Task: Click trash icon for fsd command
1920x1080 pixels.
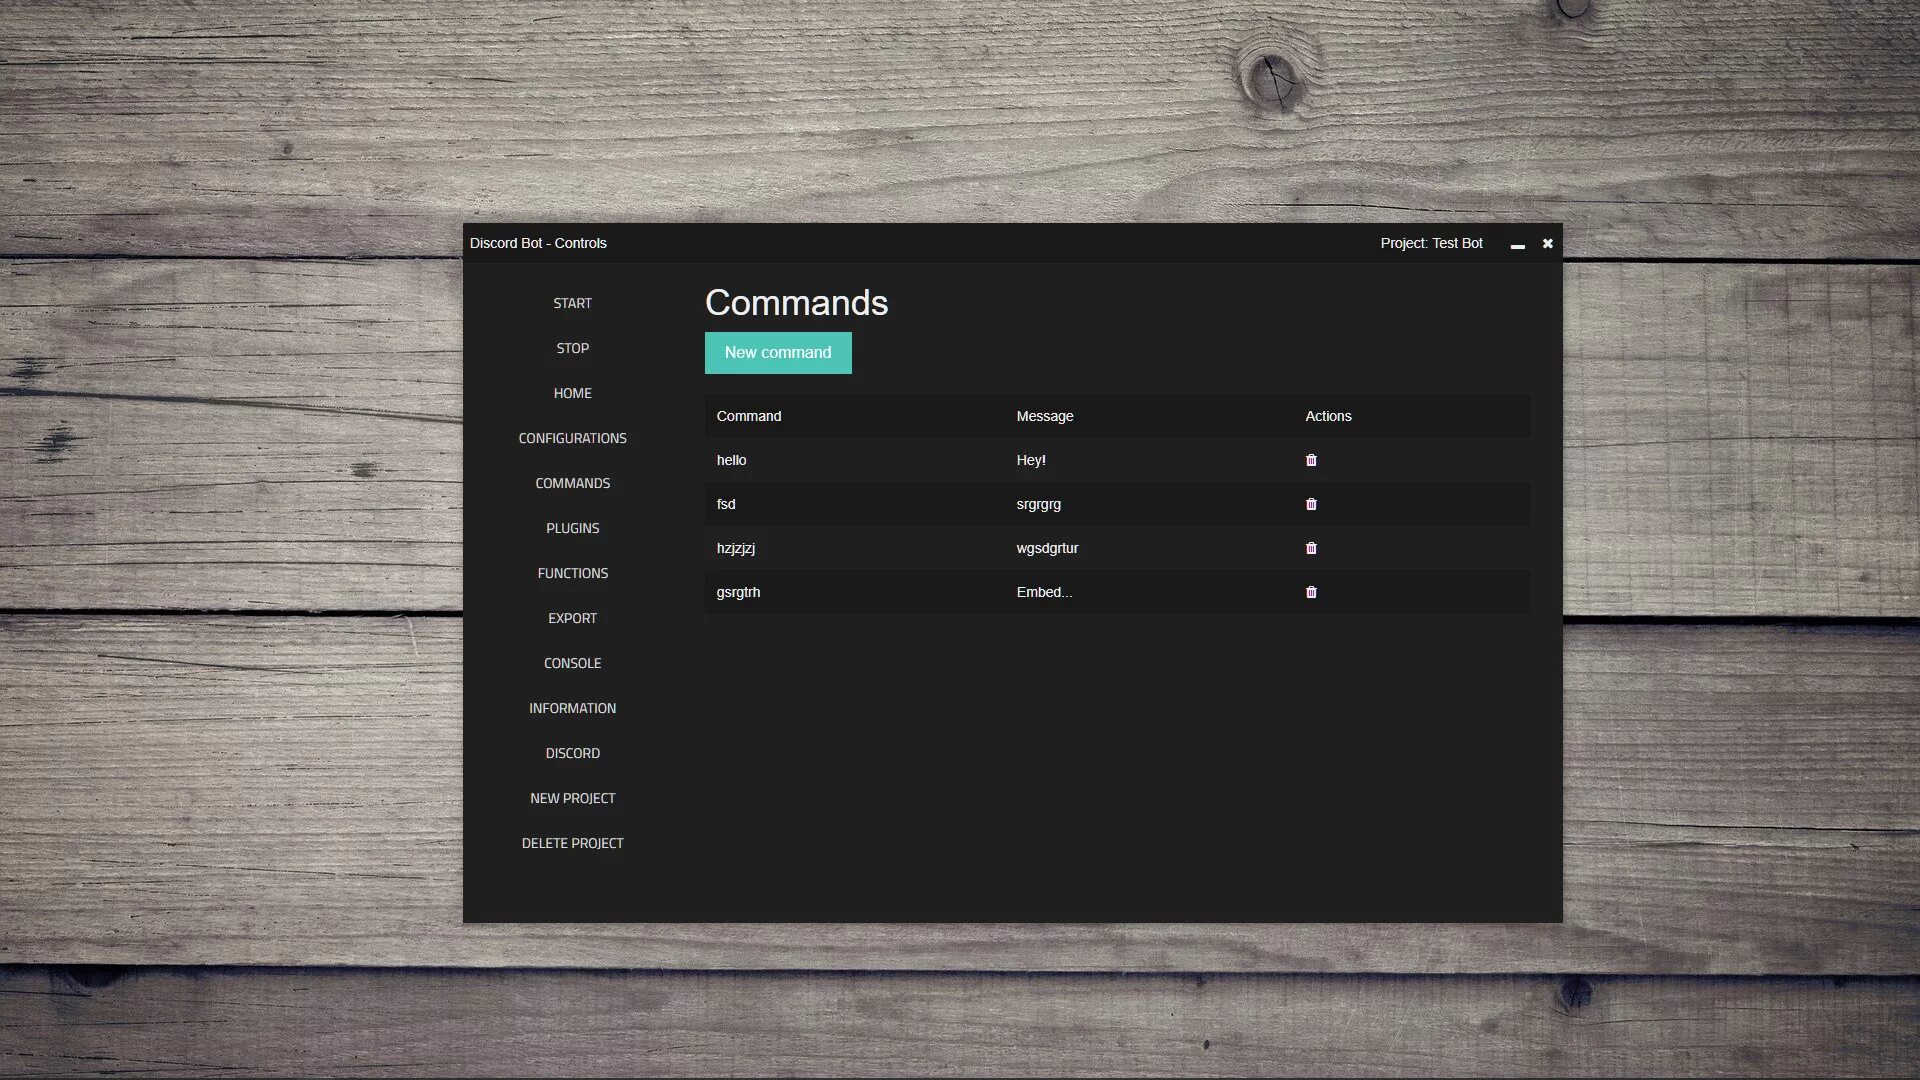Action: click(x=1311, y=504)
